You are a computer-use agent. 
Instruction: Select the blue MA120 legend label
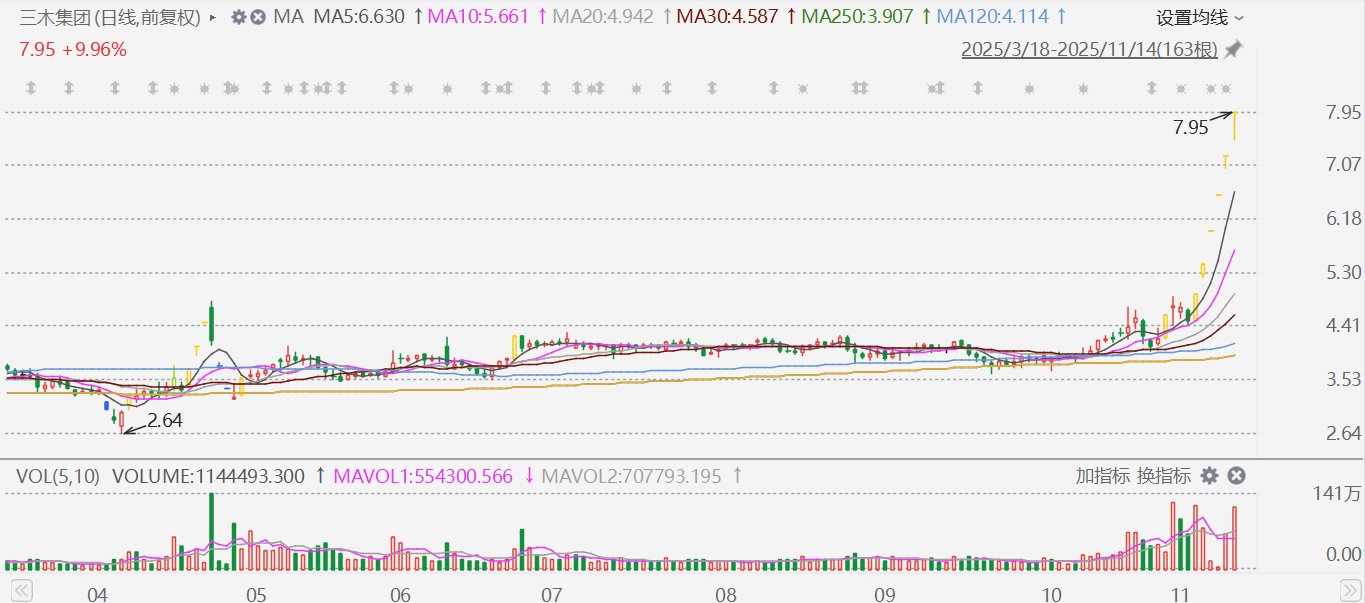coord(983,17)
